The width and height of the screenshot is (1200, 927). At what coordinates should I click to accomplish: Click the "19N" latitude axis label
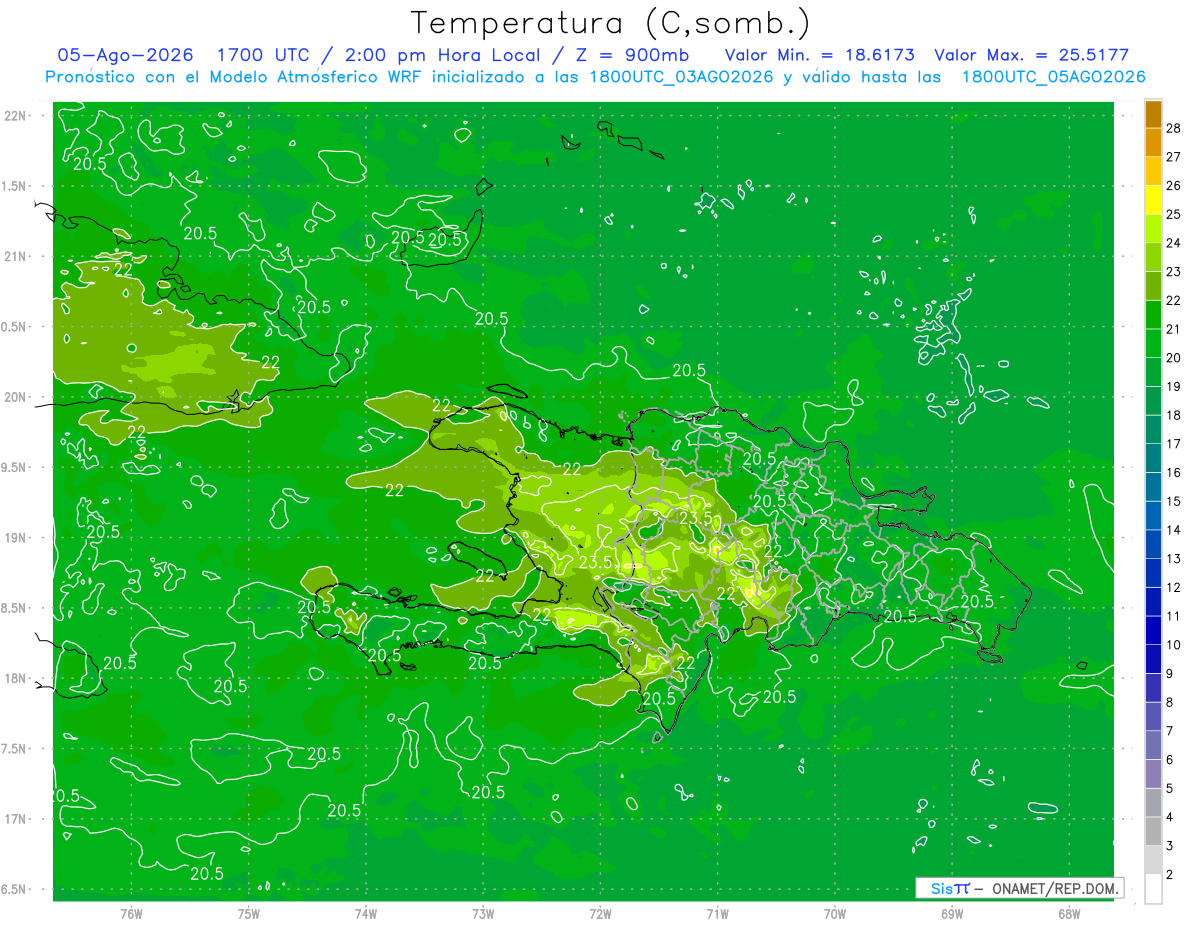[x=15, y=538]
